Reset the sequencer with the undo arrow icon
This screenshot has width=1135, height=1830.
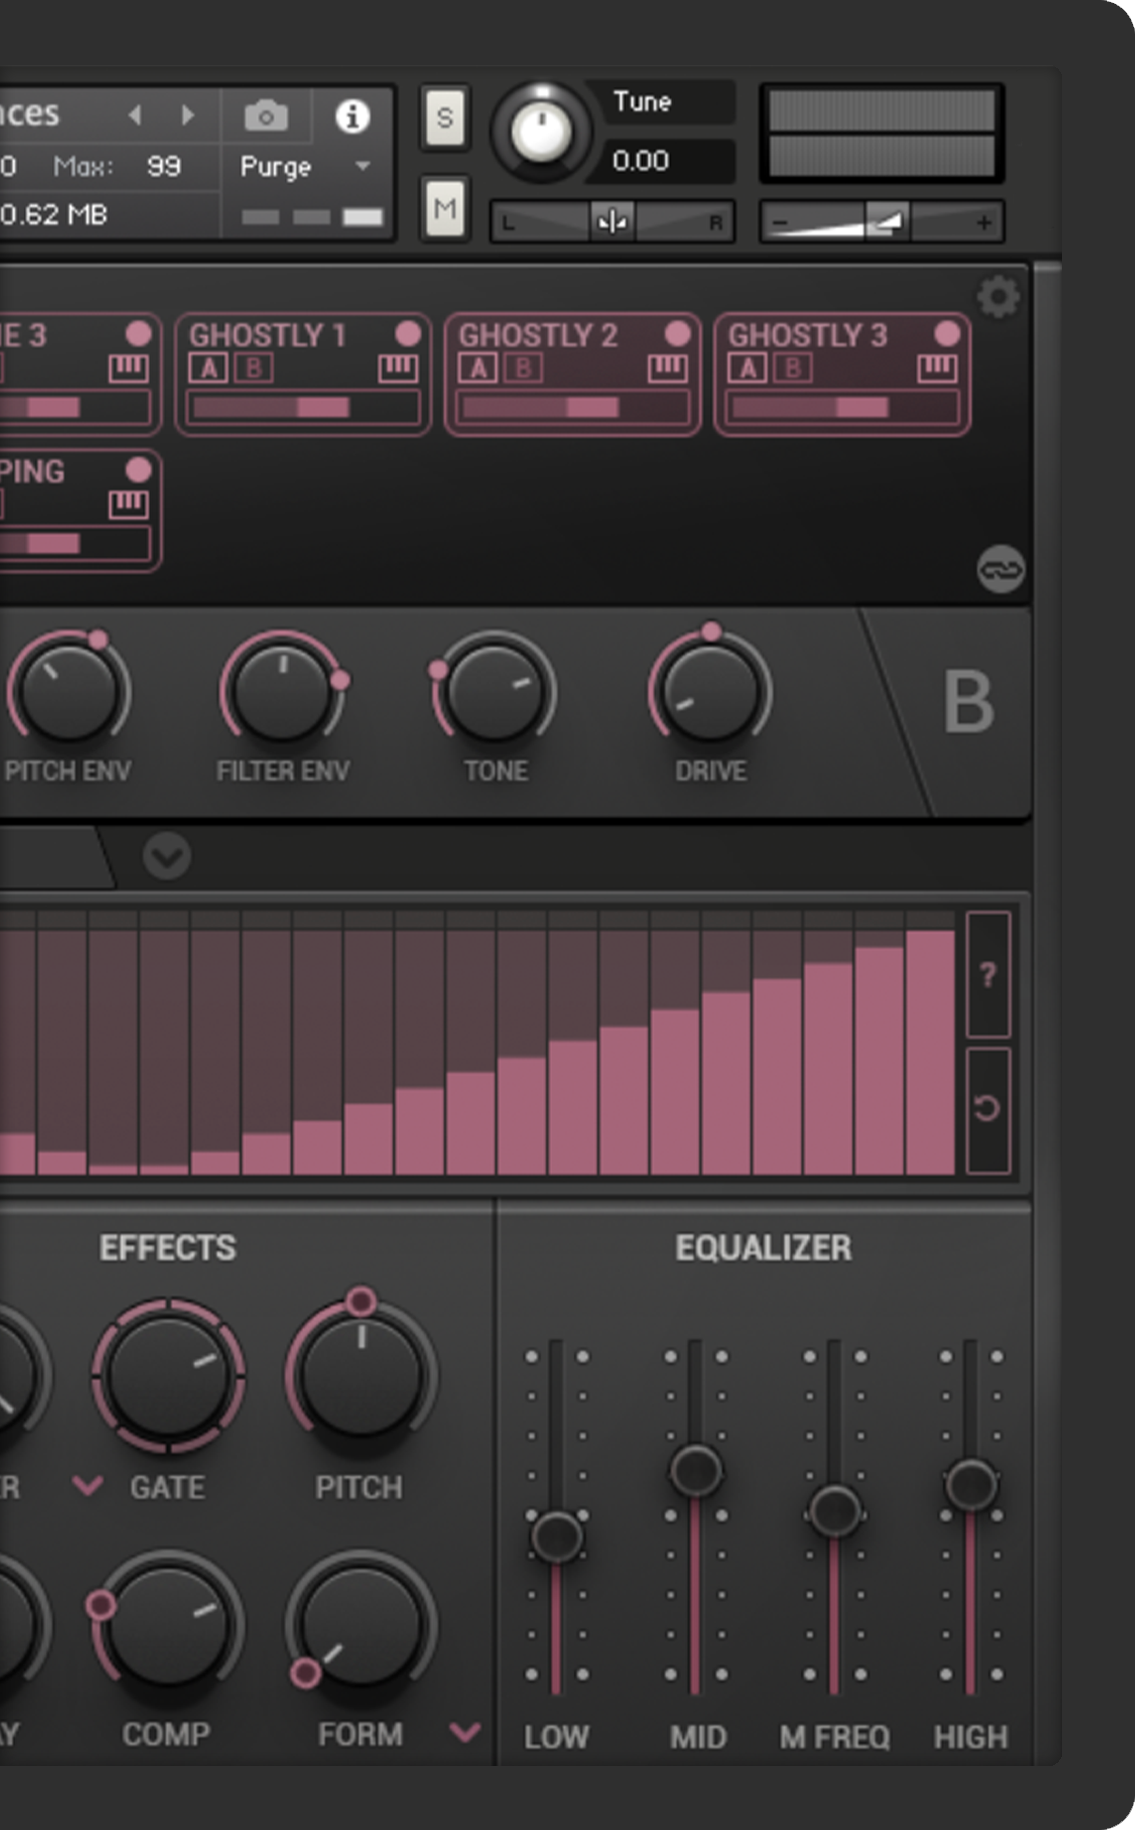(988, 1108)
